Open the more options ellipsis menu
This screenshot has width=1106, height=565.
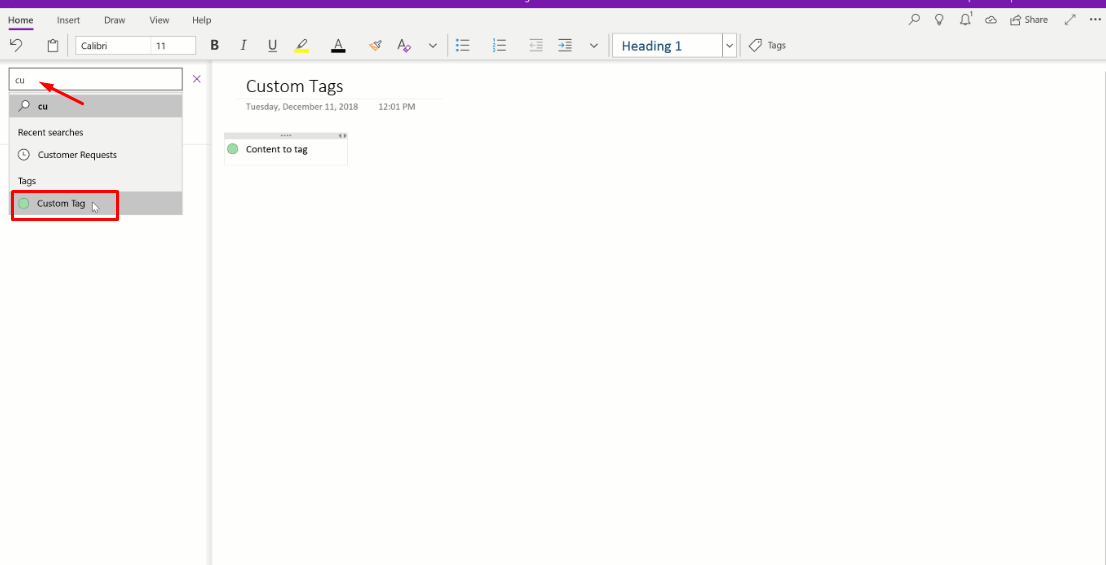coord(1095,20)
